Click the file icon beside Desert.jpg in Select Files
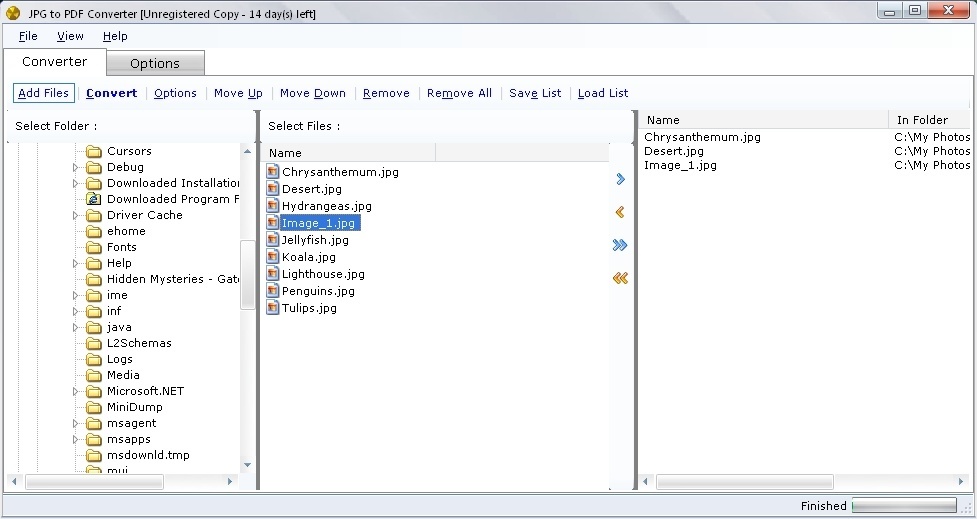The height and width of the screenshot is (519, 977). coord(272,189)
